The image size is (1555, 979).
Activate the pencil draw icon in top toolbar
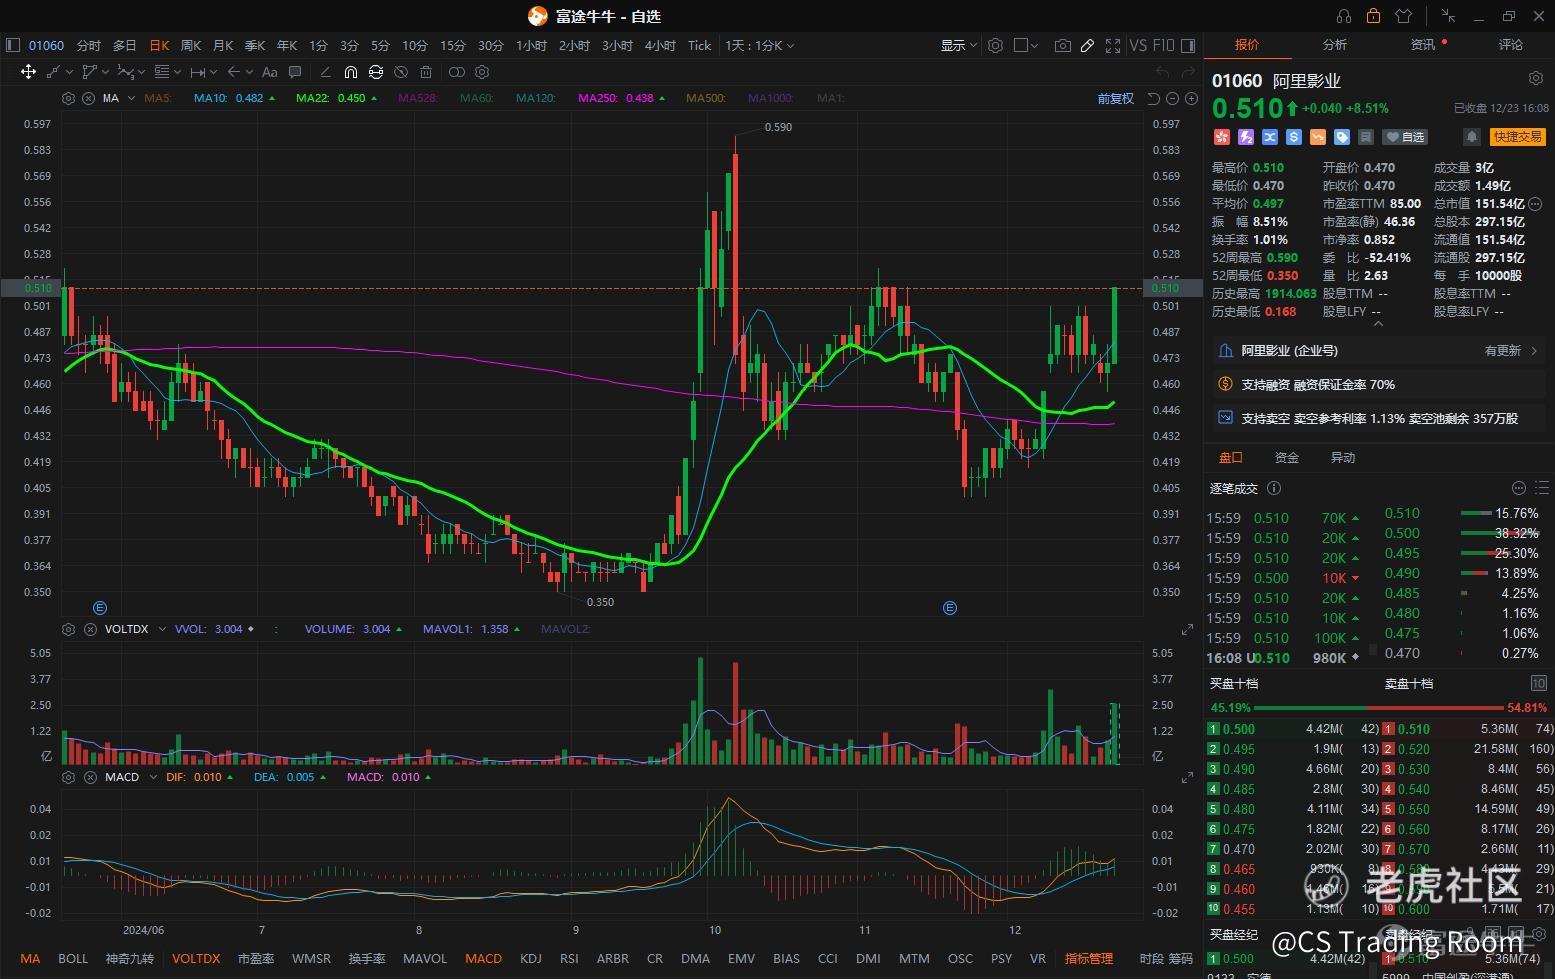pos(1087,45)
